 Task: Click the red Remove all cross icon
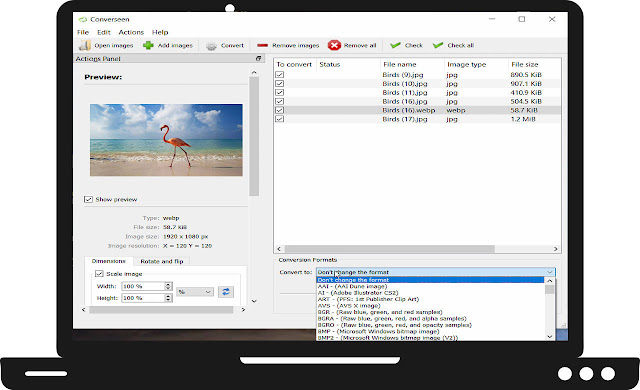coord(334,45)
